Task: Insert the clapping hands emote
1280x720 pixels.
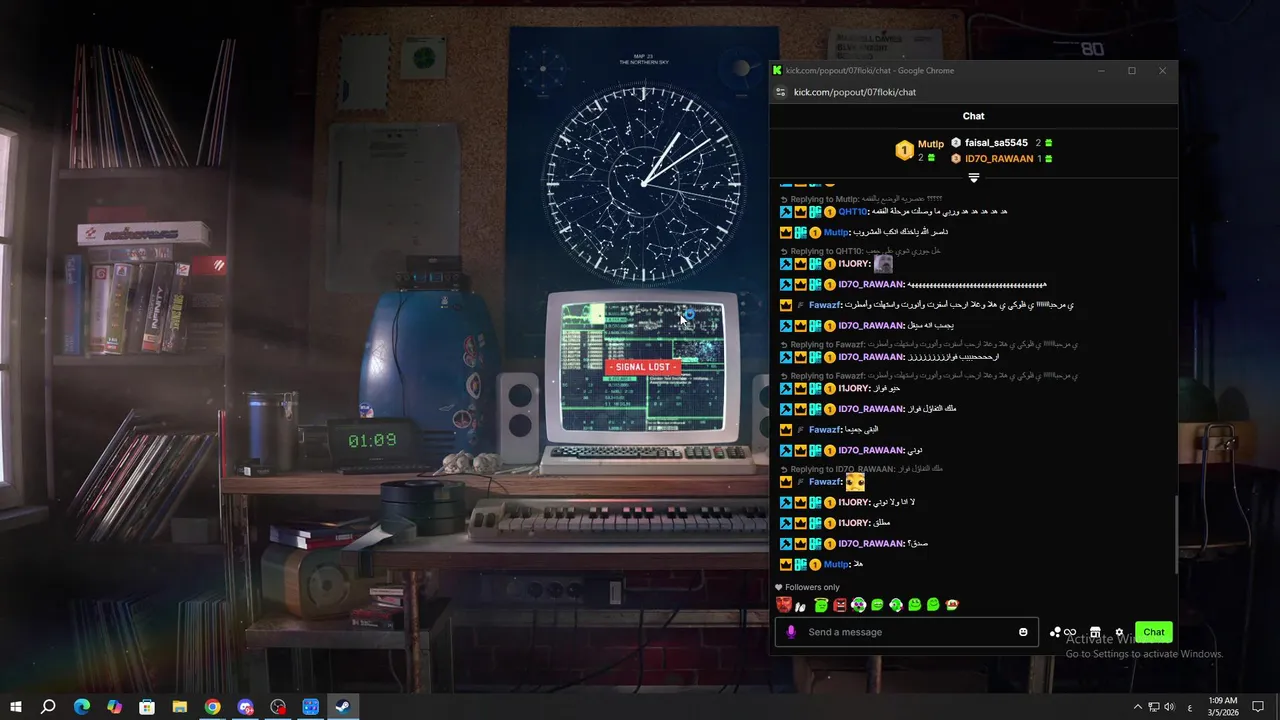Action: pos(802,605)
